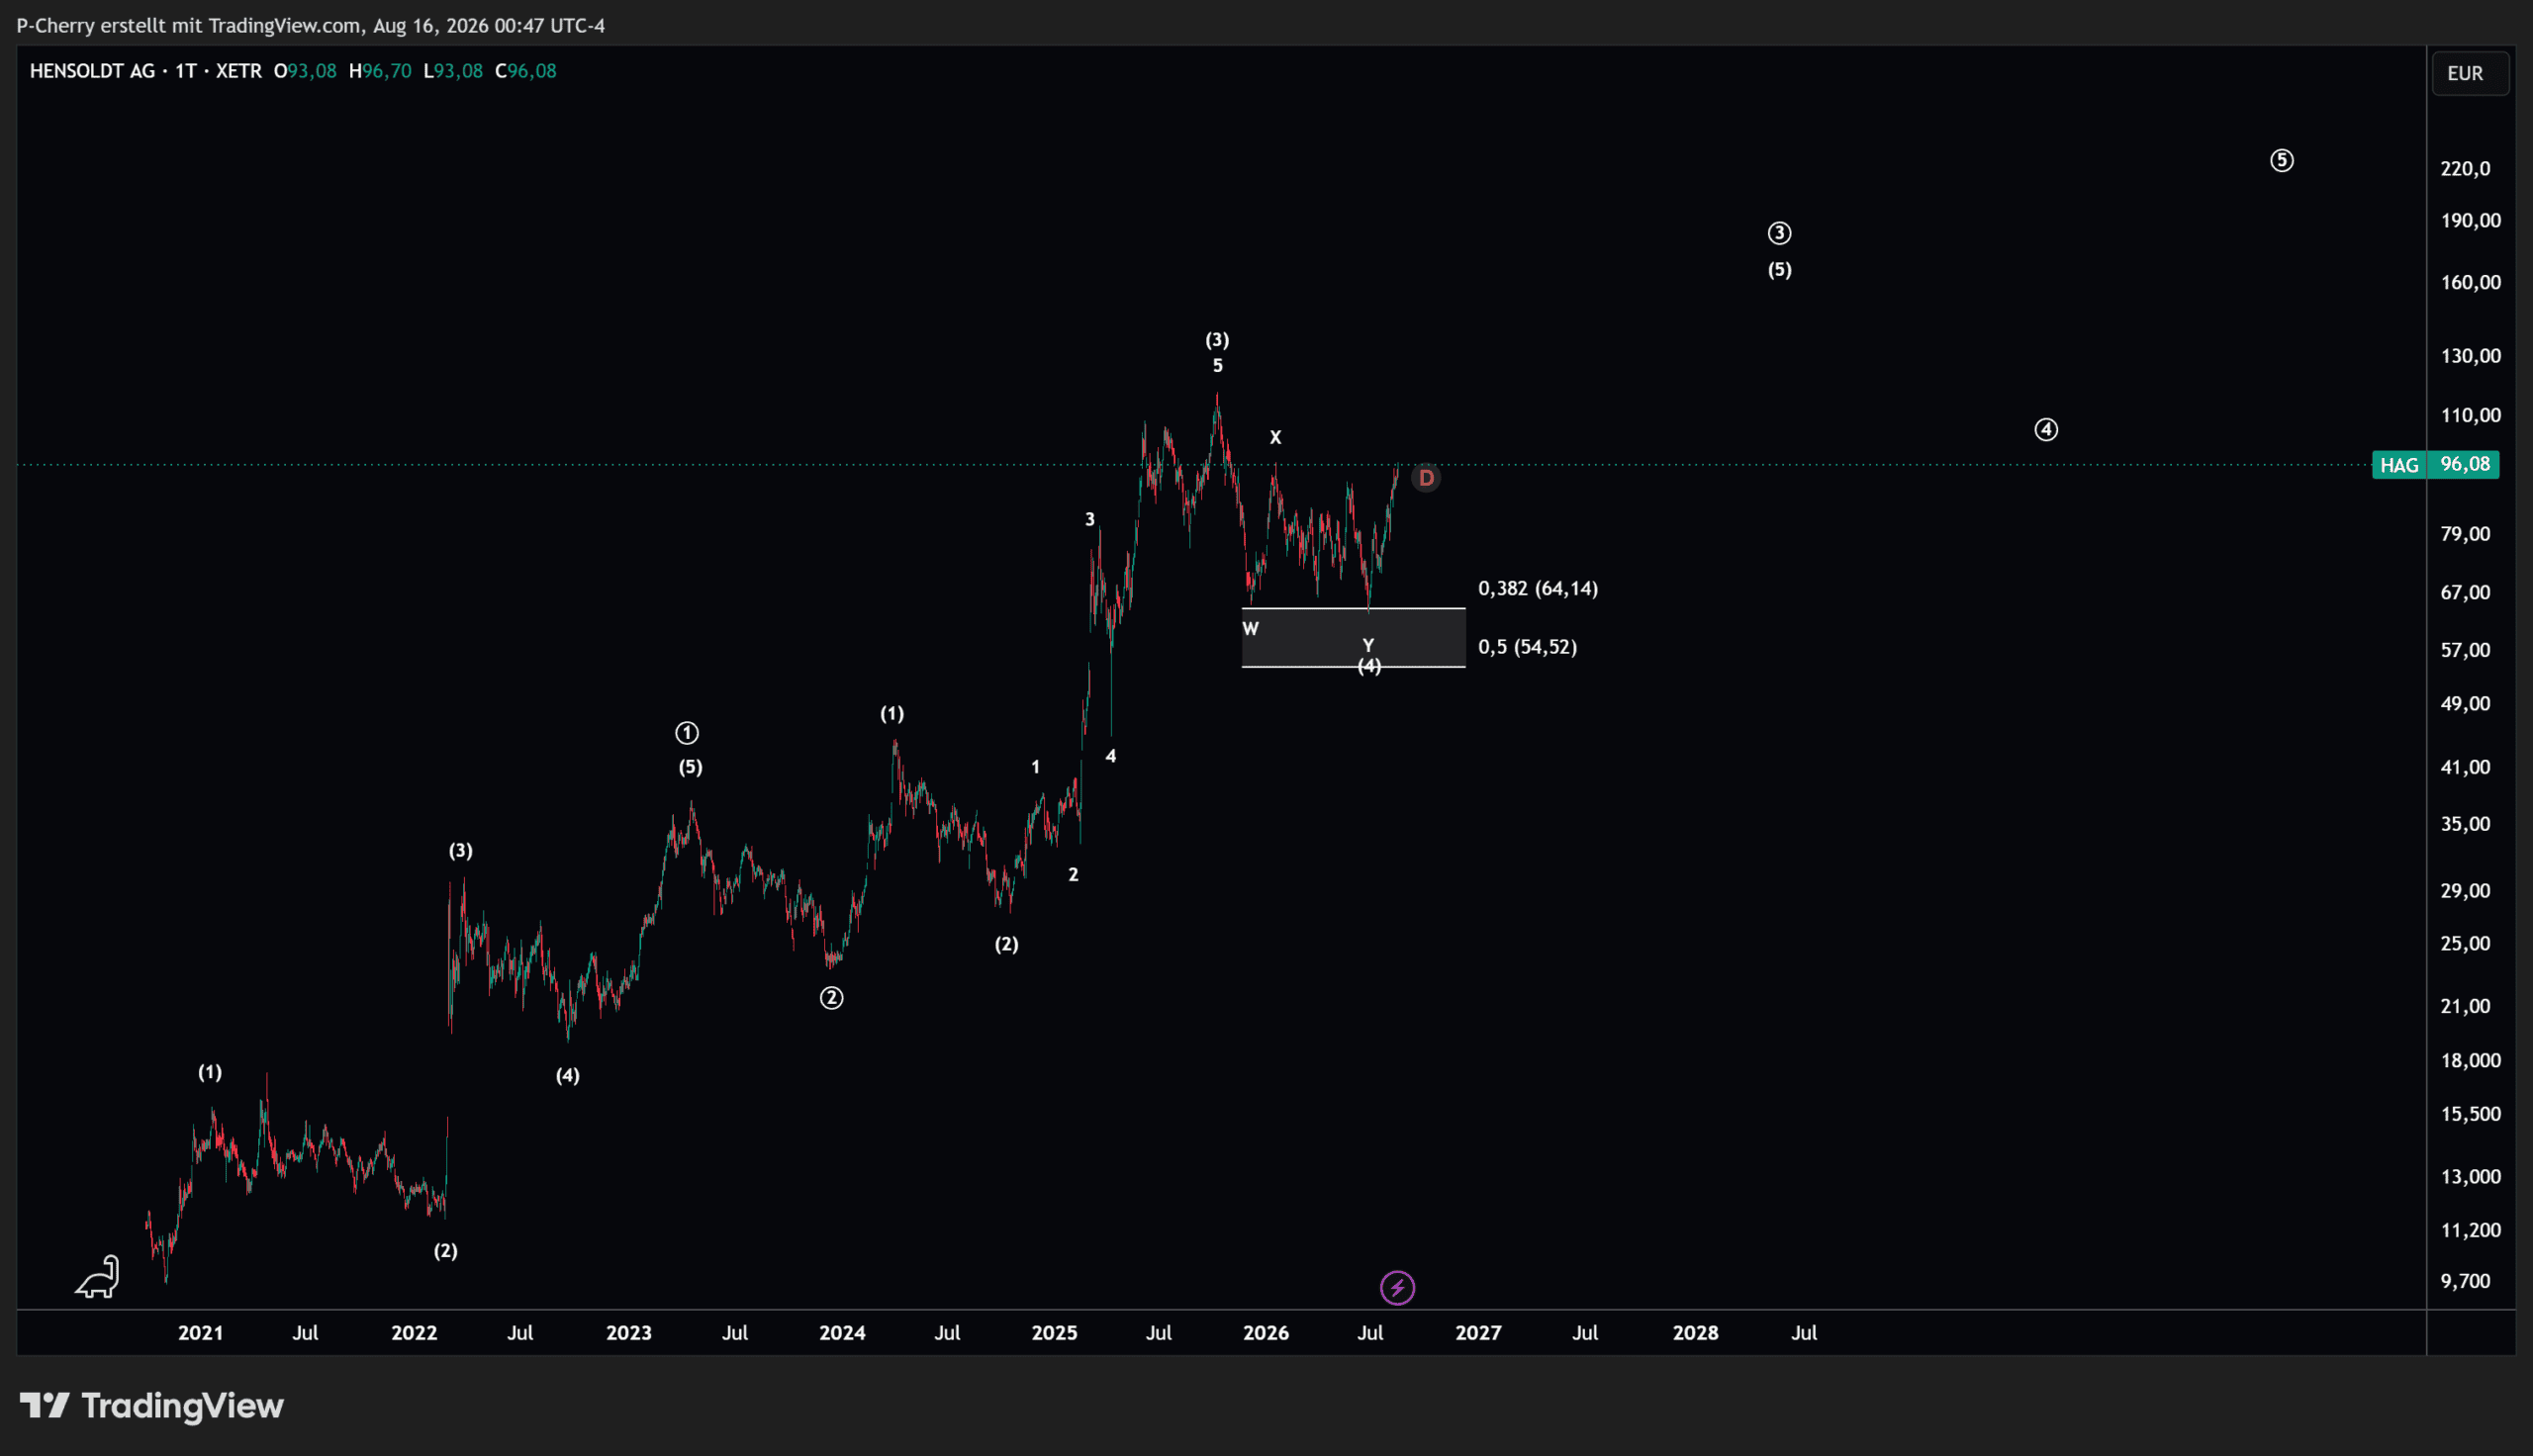Select the W wave label
Screen dimensions: 2533x1456
1250,629
